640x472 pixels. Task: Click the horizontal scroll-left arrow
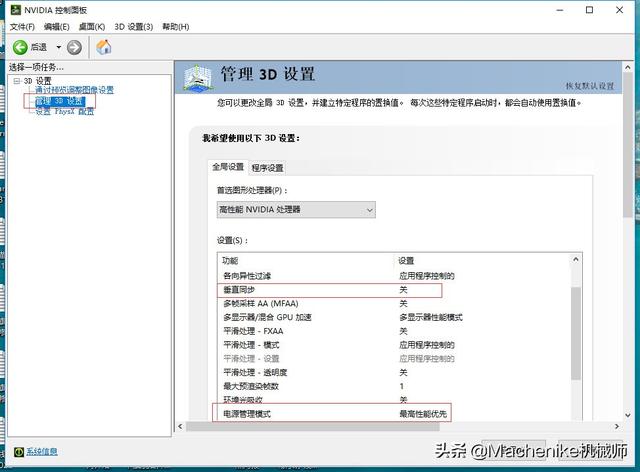(x=180, y=427)
